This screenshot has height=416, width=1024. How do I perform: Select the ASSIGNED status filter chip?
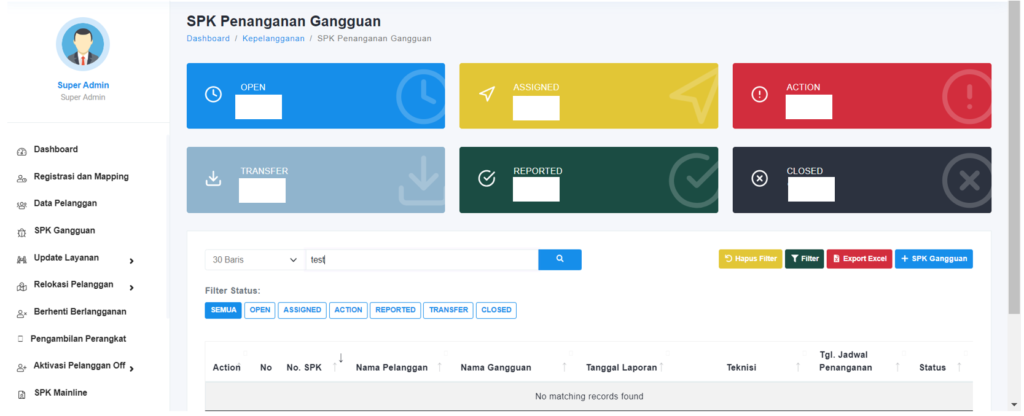[302, 310]
